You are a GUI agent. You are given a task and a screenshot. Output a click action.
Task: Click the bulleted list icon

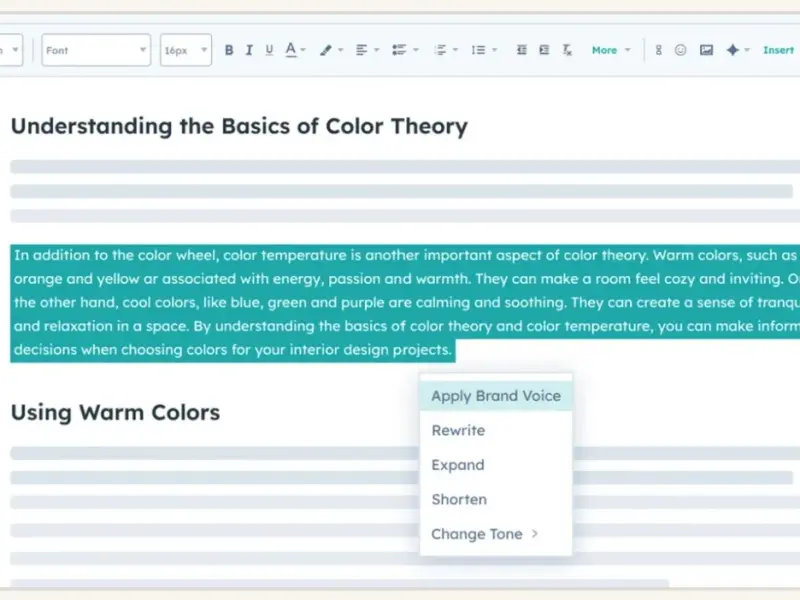(399, 50)
